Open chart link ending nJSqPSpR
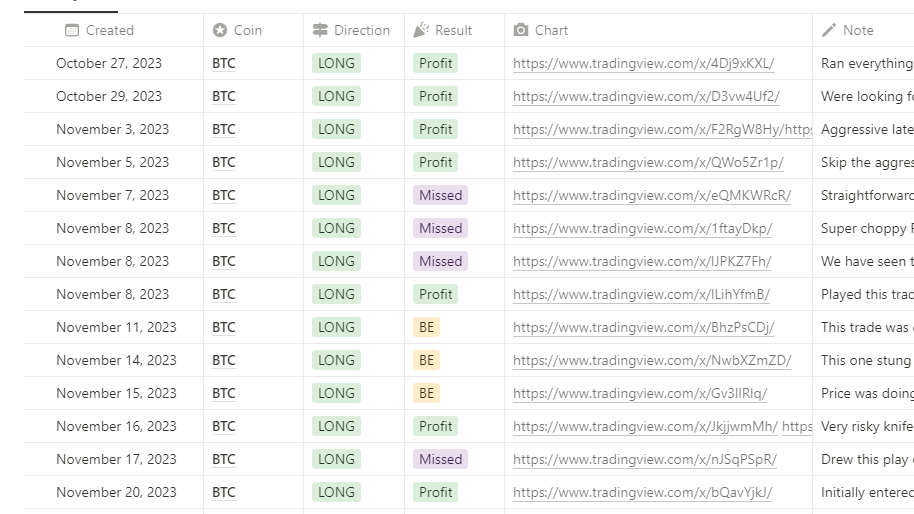The width and height of the screenshot is (914, 514). (645, 459)
